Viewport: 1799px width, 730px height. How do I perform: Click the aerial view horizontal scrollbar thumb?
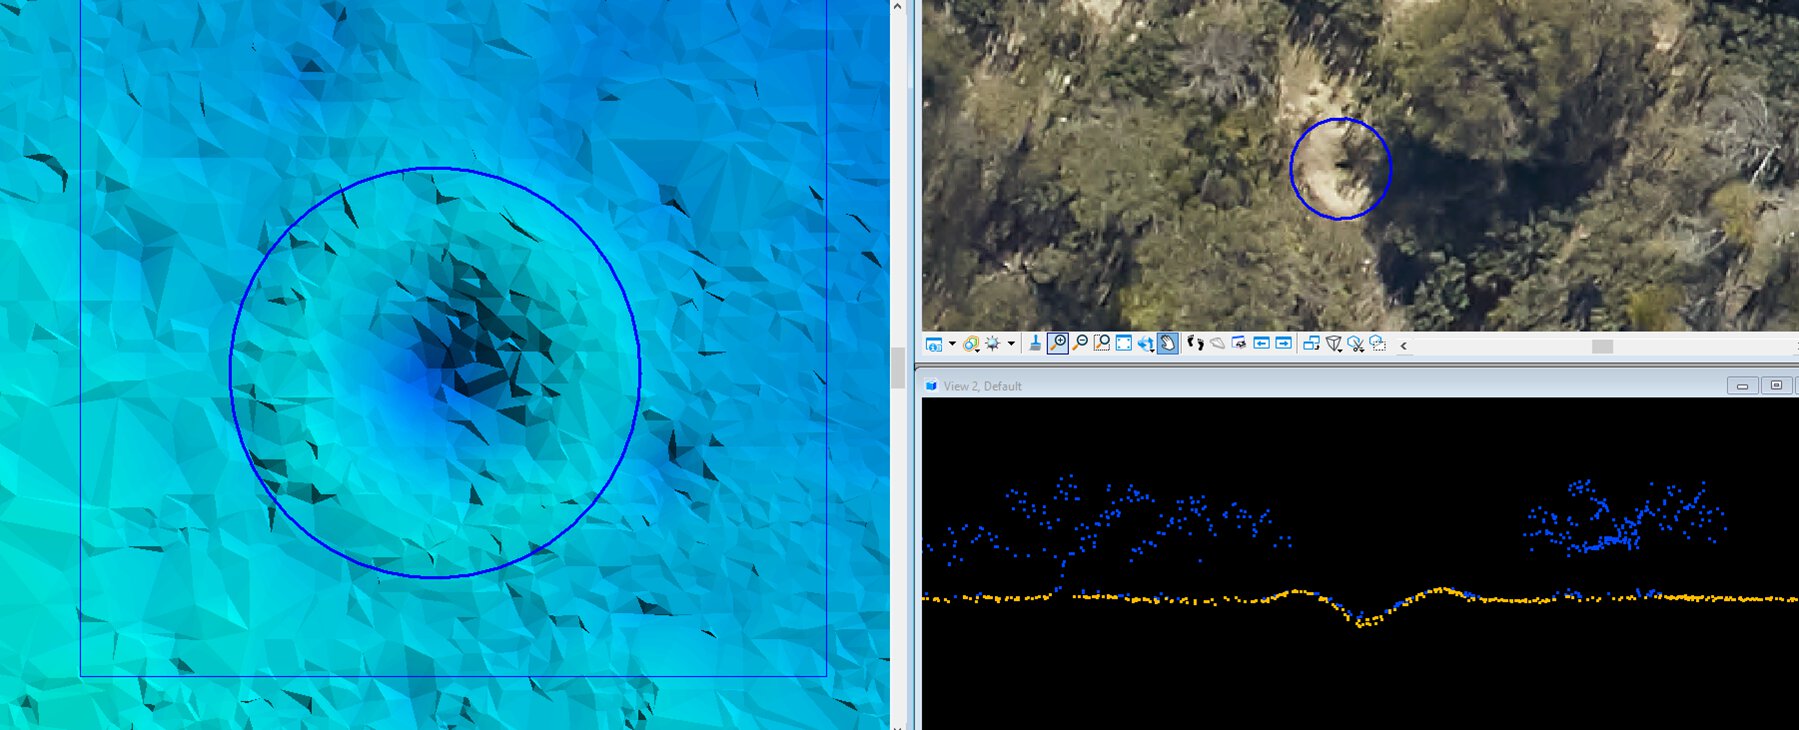point(1602,346)
